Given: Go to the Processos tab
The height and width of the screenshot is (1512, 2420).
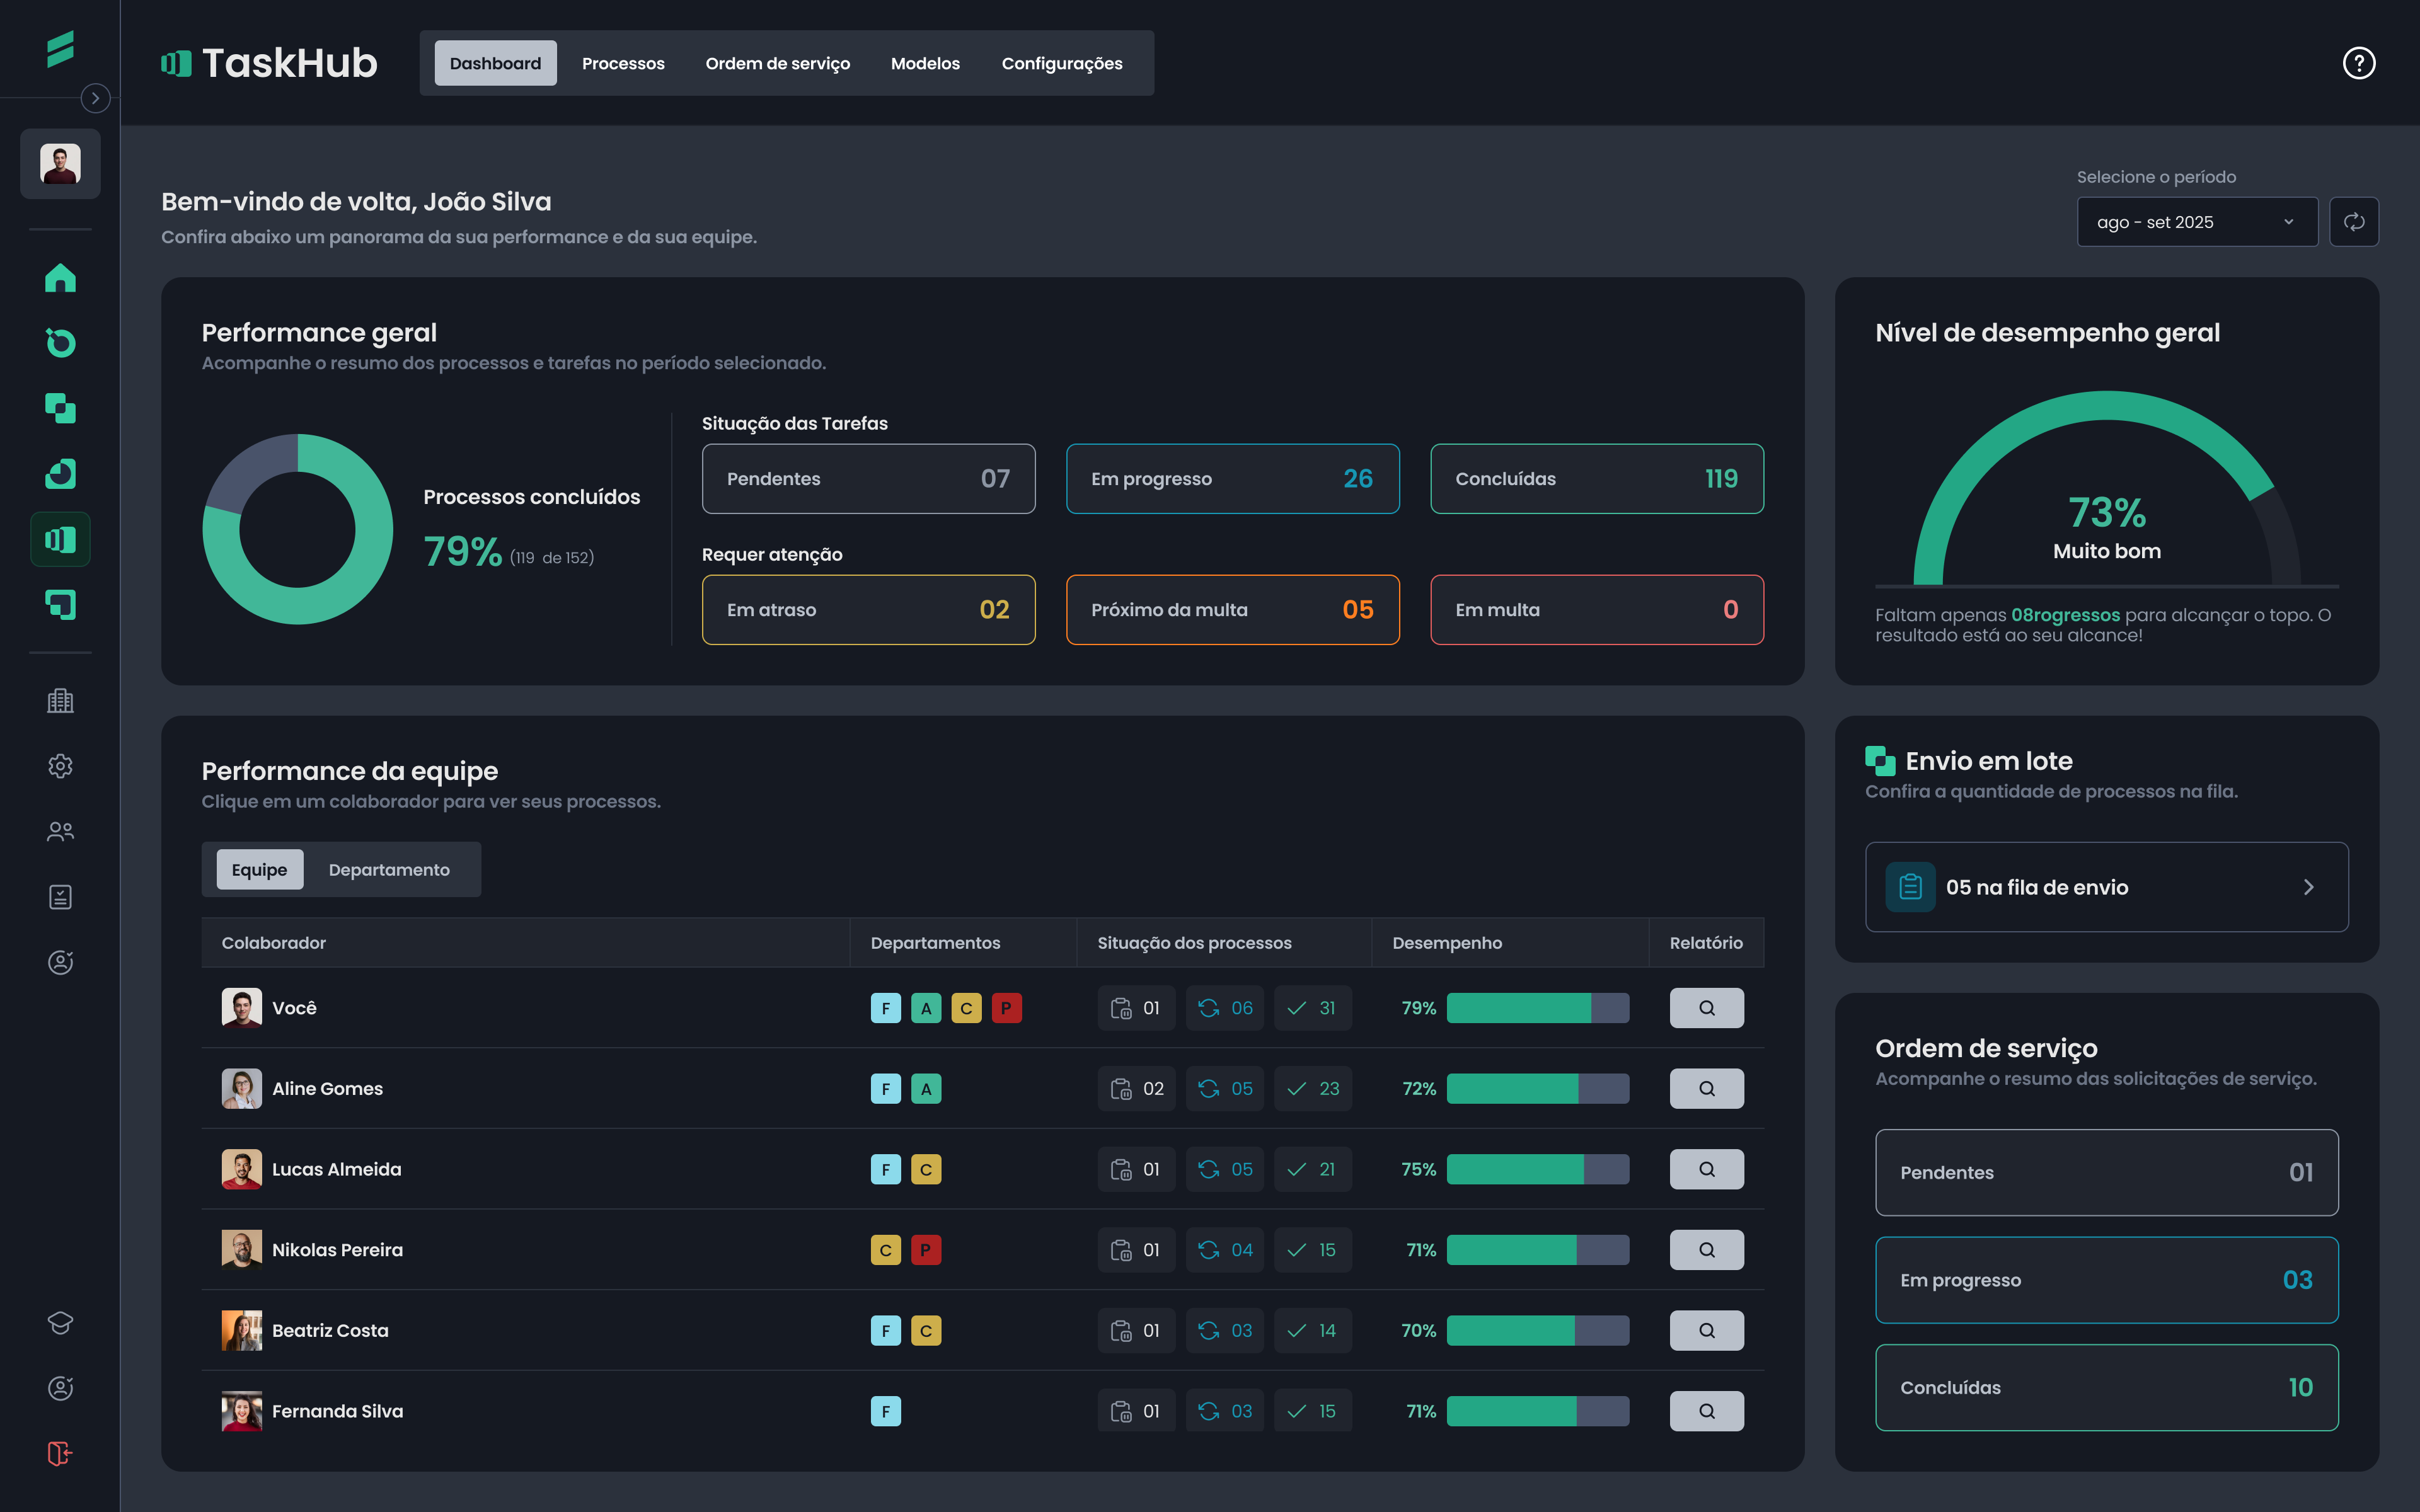Looking at the screenshot, I should pos(623,63).
